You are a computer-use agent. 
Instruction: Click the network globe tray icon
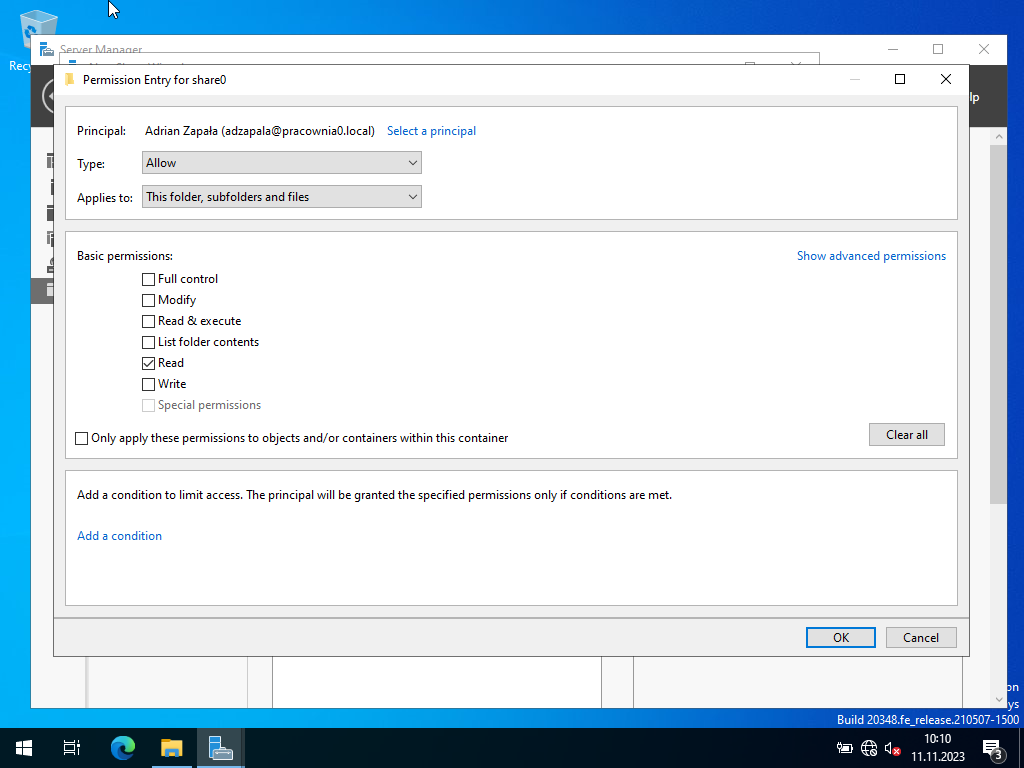[x=868, y=748]
